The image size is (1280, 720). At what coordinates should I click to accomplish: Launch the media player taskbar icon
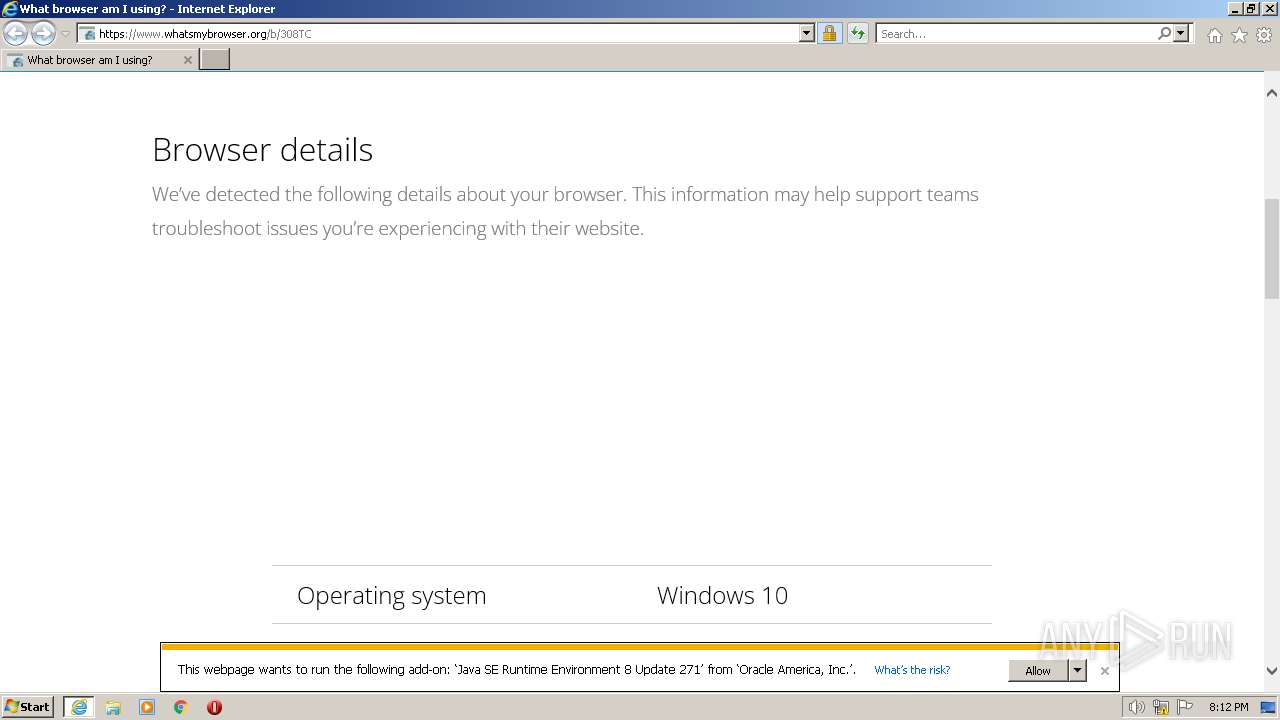tap(147, 707)
